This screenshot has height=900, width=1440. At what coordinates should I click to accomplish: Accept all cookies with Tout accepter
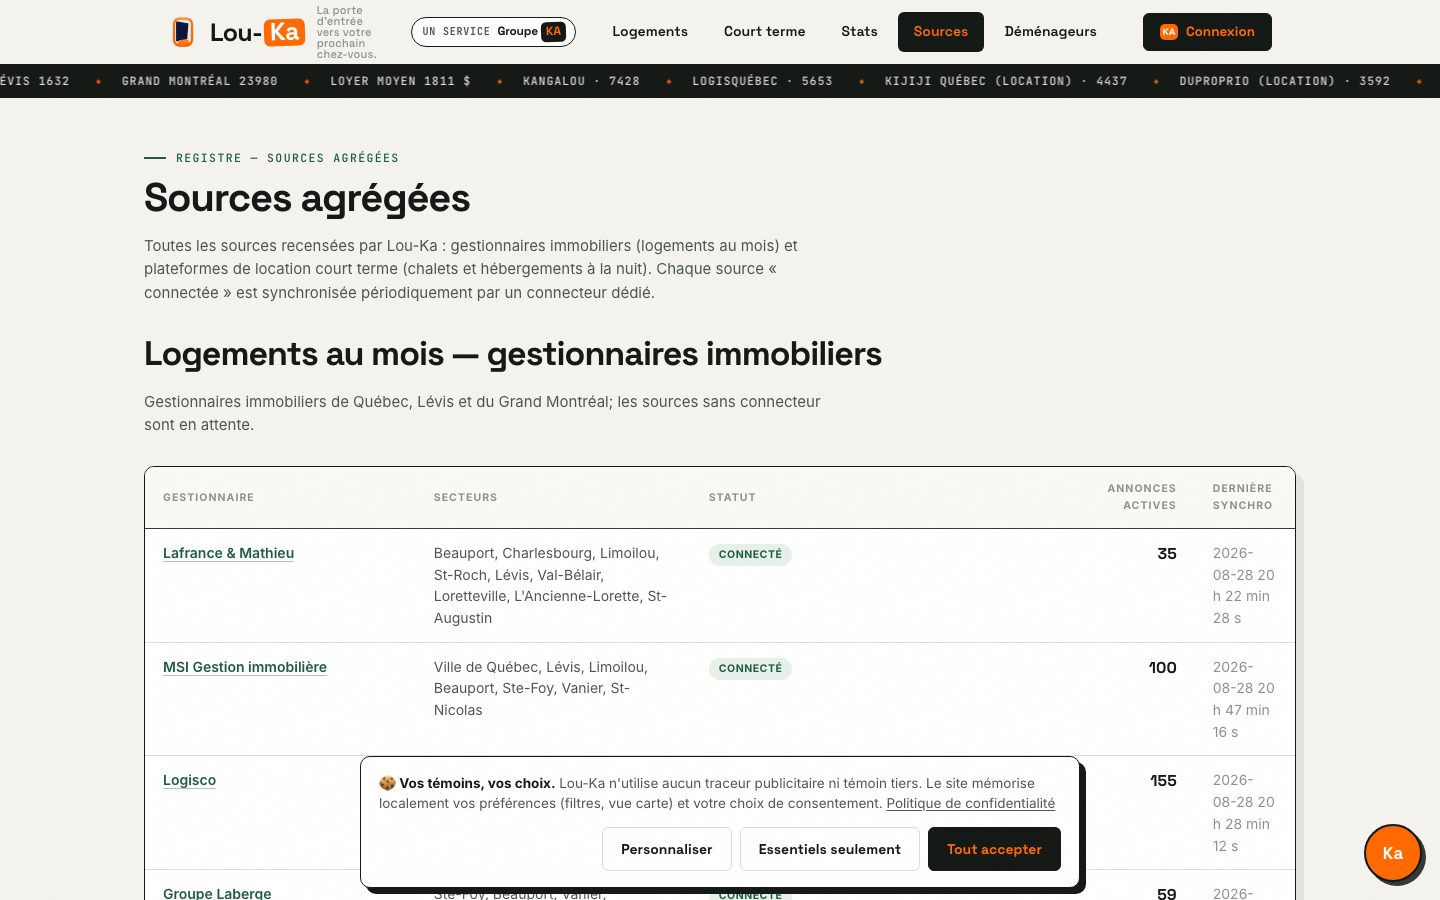pos(994,849)
